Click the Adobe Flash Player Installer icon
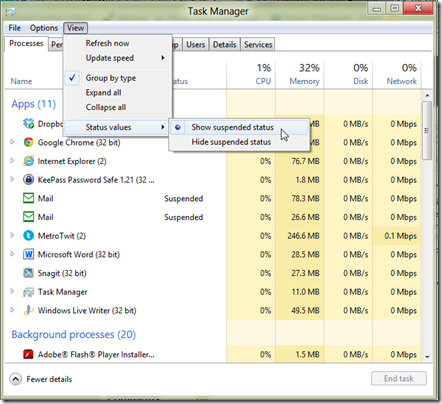Viewport: 442px width, 404px height. click(28, 354)
